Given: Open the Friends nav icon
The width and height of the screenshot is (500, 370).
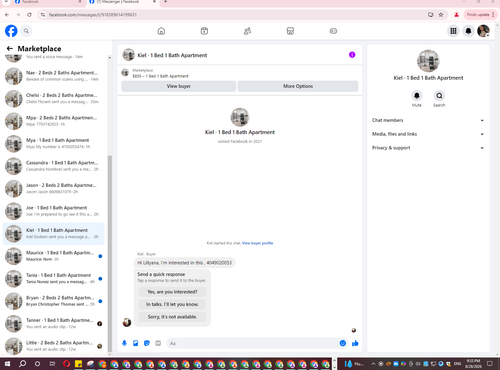Looking at the screenshot, I should 247,31.
